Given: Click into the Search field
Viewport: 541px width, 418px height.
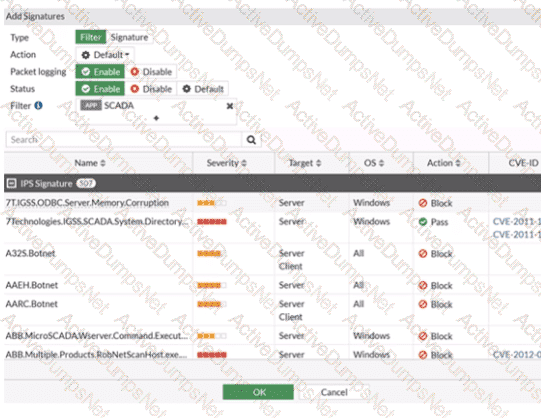Looking at the screenshot, I should point(124,140).
